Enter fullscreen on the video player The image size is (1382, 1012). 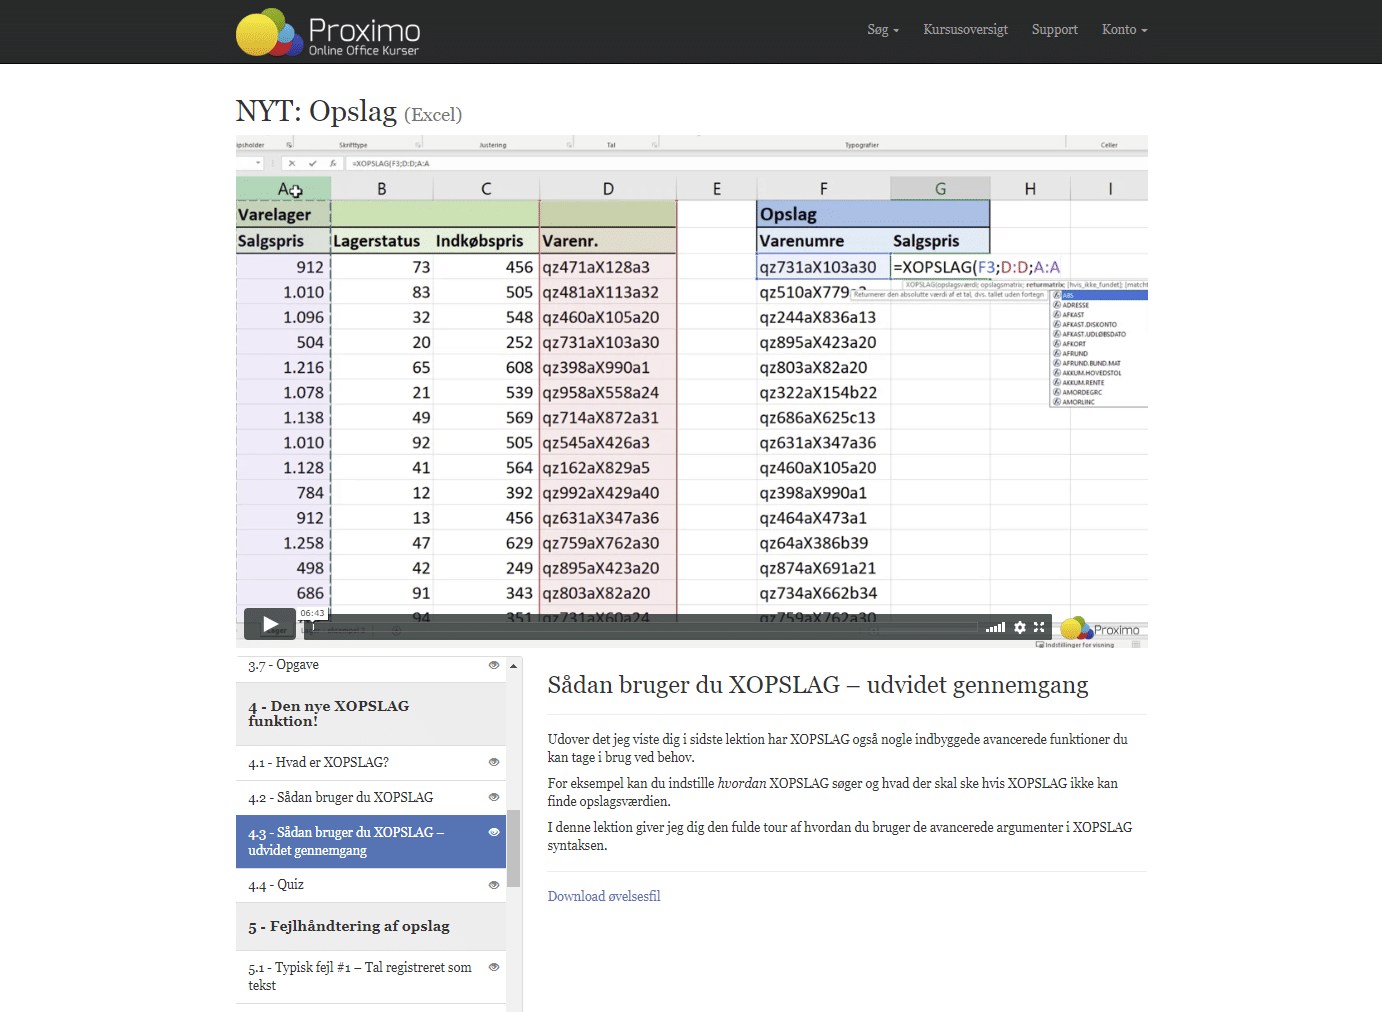tap(1040, 627)
